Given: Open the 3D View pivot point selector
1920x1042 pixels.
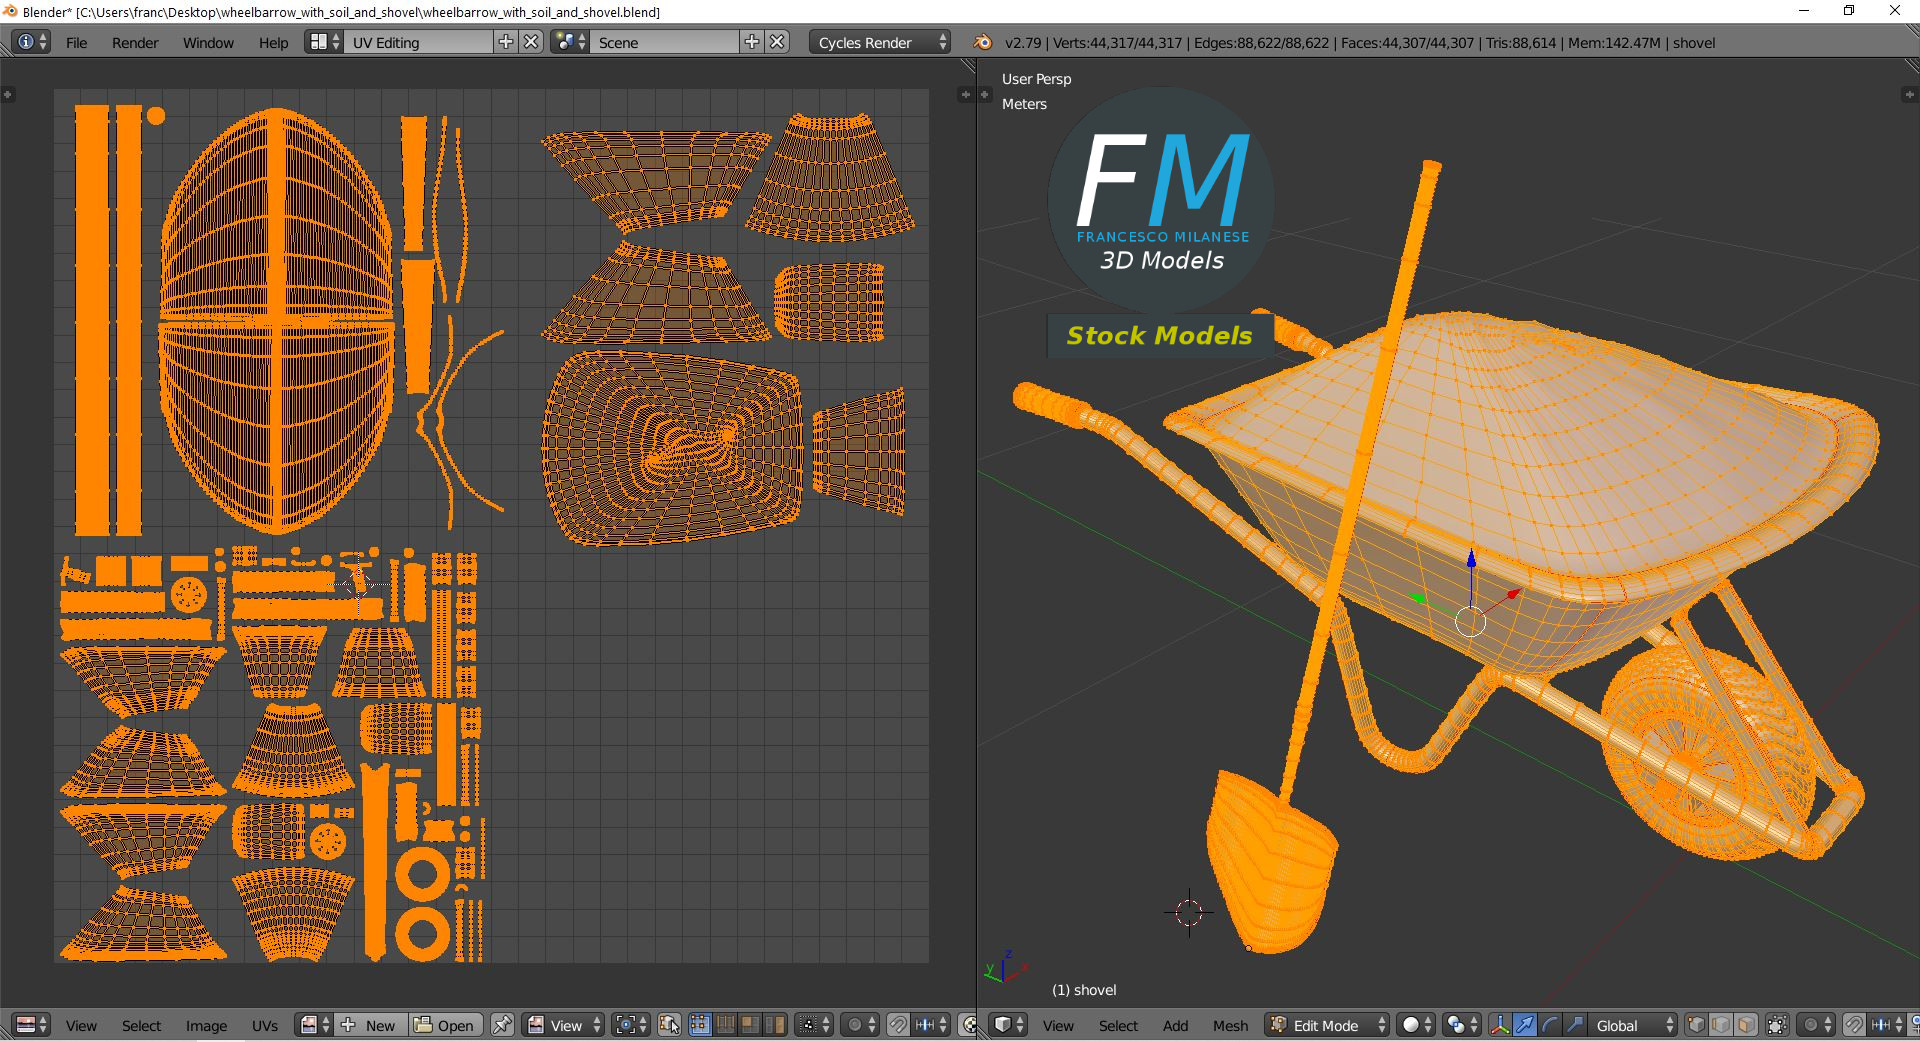Looking at the screenshot, I should point(1462,1025).
